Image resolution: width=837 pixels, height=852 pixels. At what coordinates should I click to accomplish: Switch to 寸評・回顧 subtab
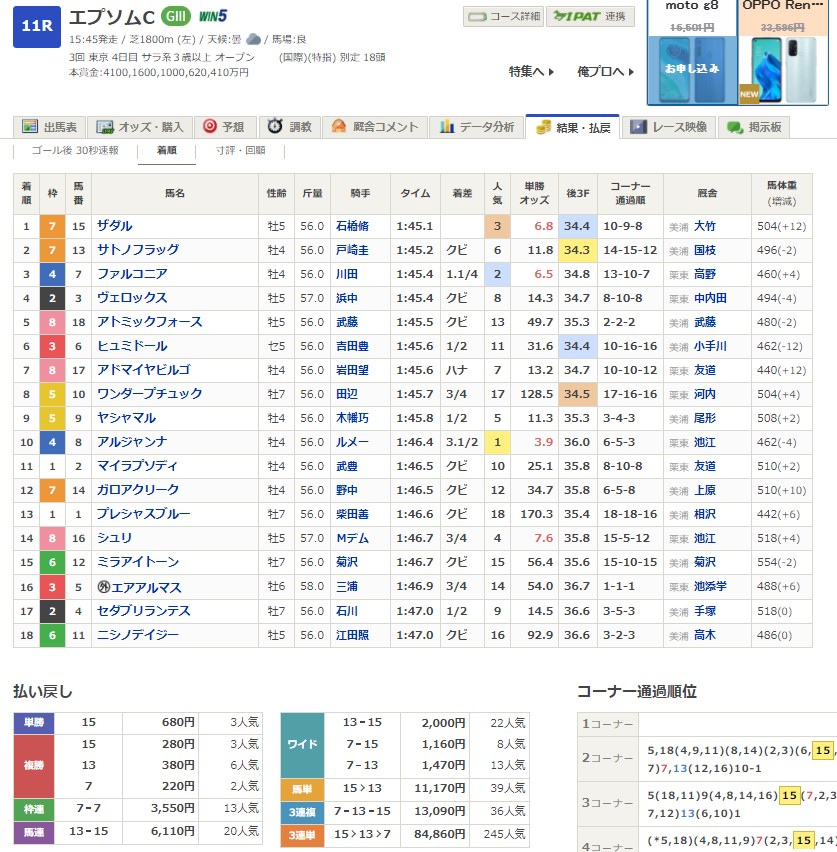coord(241,150)
